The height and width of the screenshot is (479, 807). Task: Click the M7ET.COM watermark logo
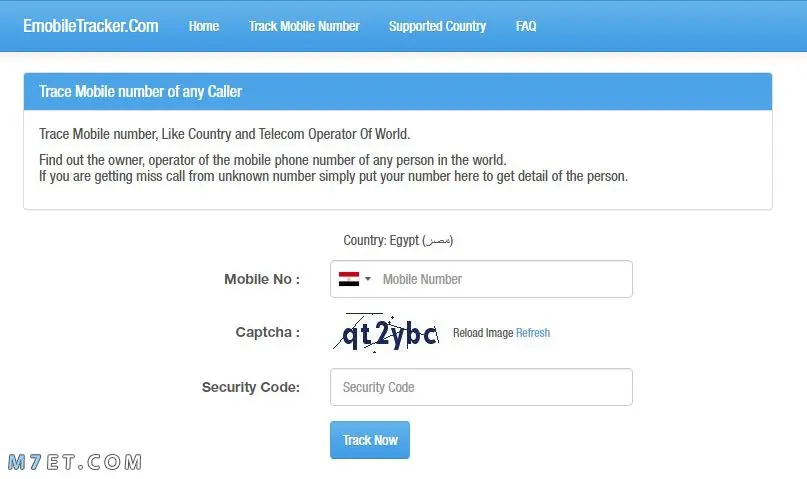pyautogui.click(x=75, y=462)
